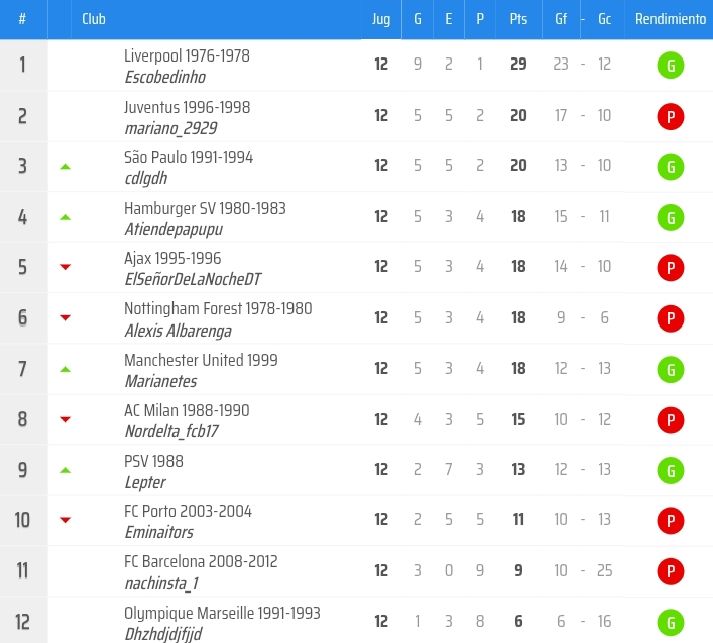713x643 pixels.
Task: Sort table by the Pts column header
Action: (518, 19)
